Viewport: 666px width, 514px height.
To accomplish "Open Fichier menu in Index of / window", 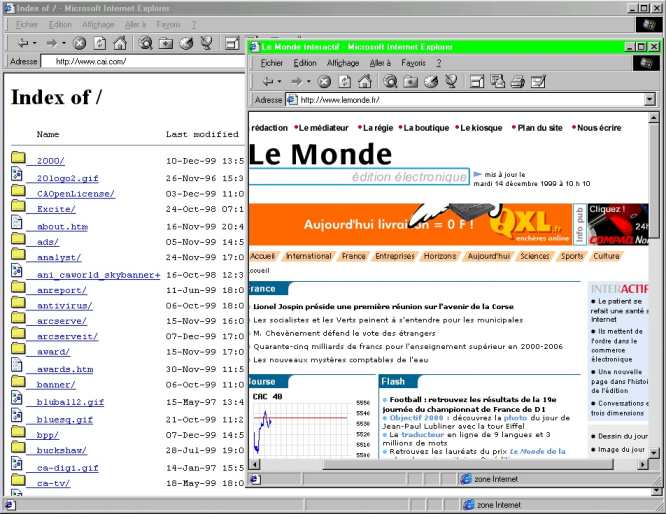I will coord(27,25).
